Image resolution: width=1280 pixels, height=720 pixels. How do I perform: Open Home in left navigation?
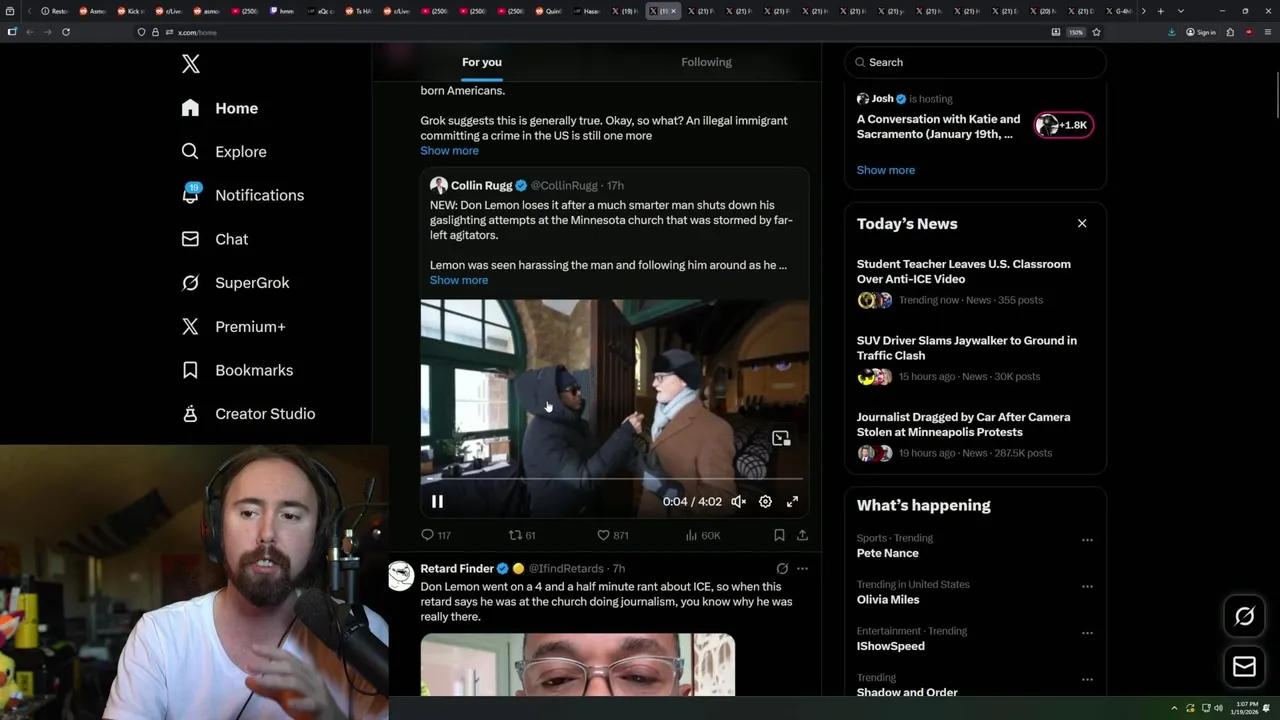[220, 108]
